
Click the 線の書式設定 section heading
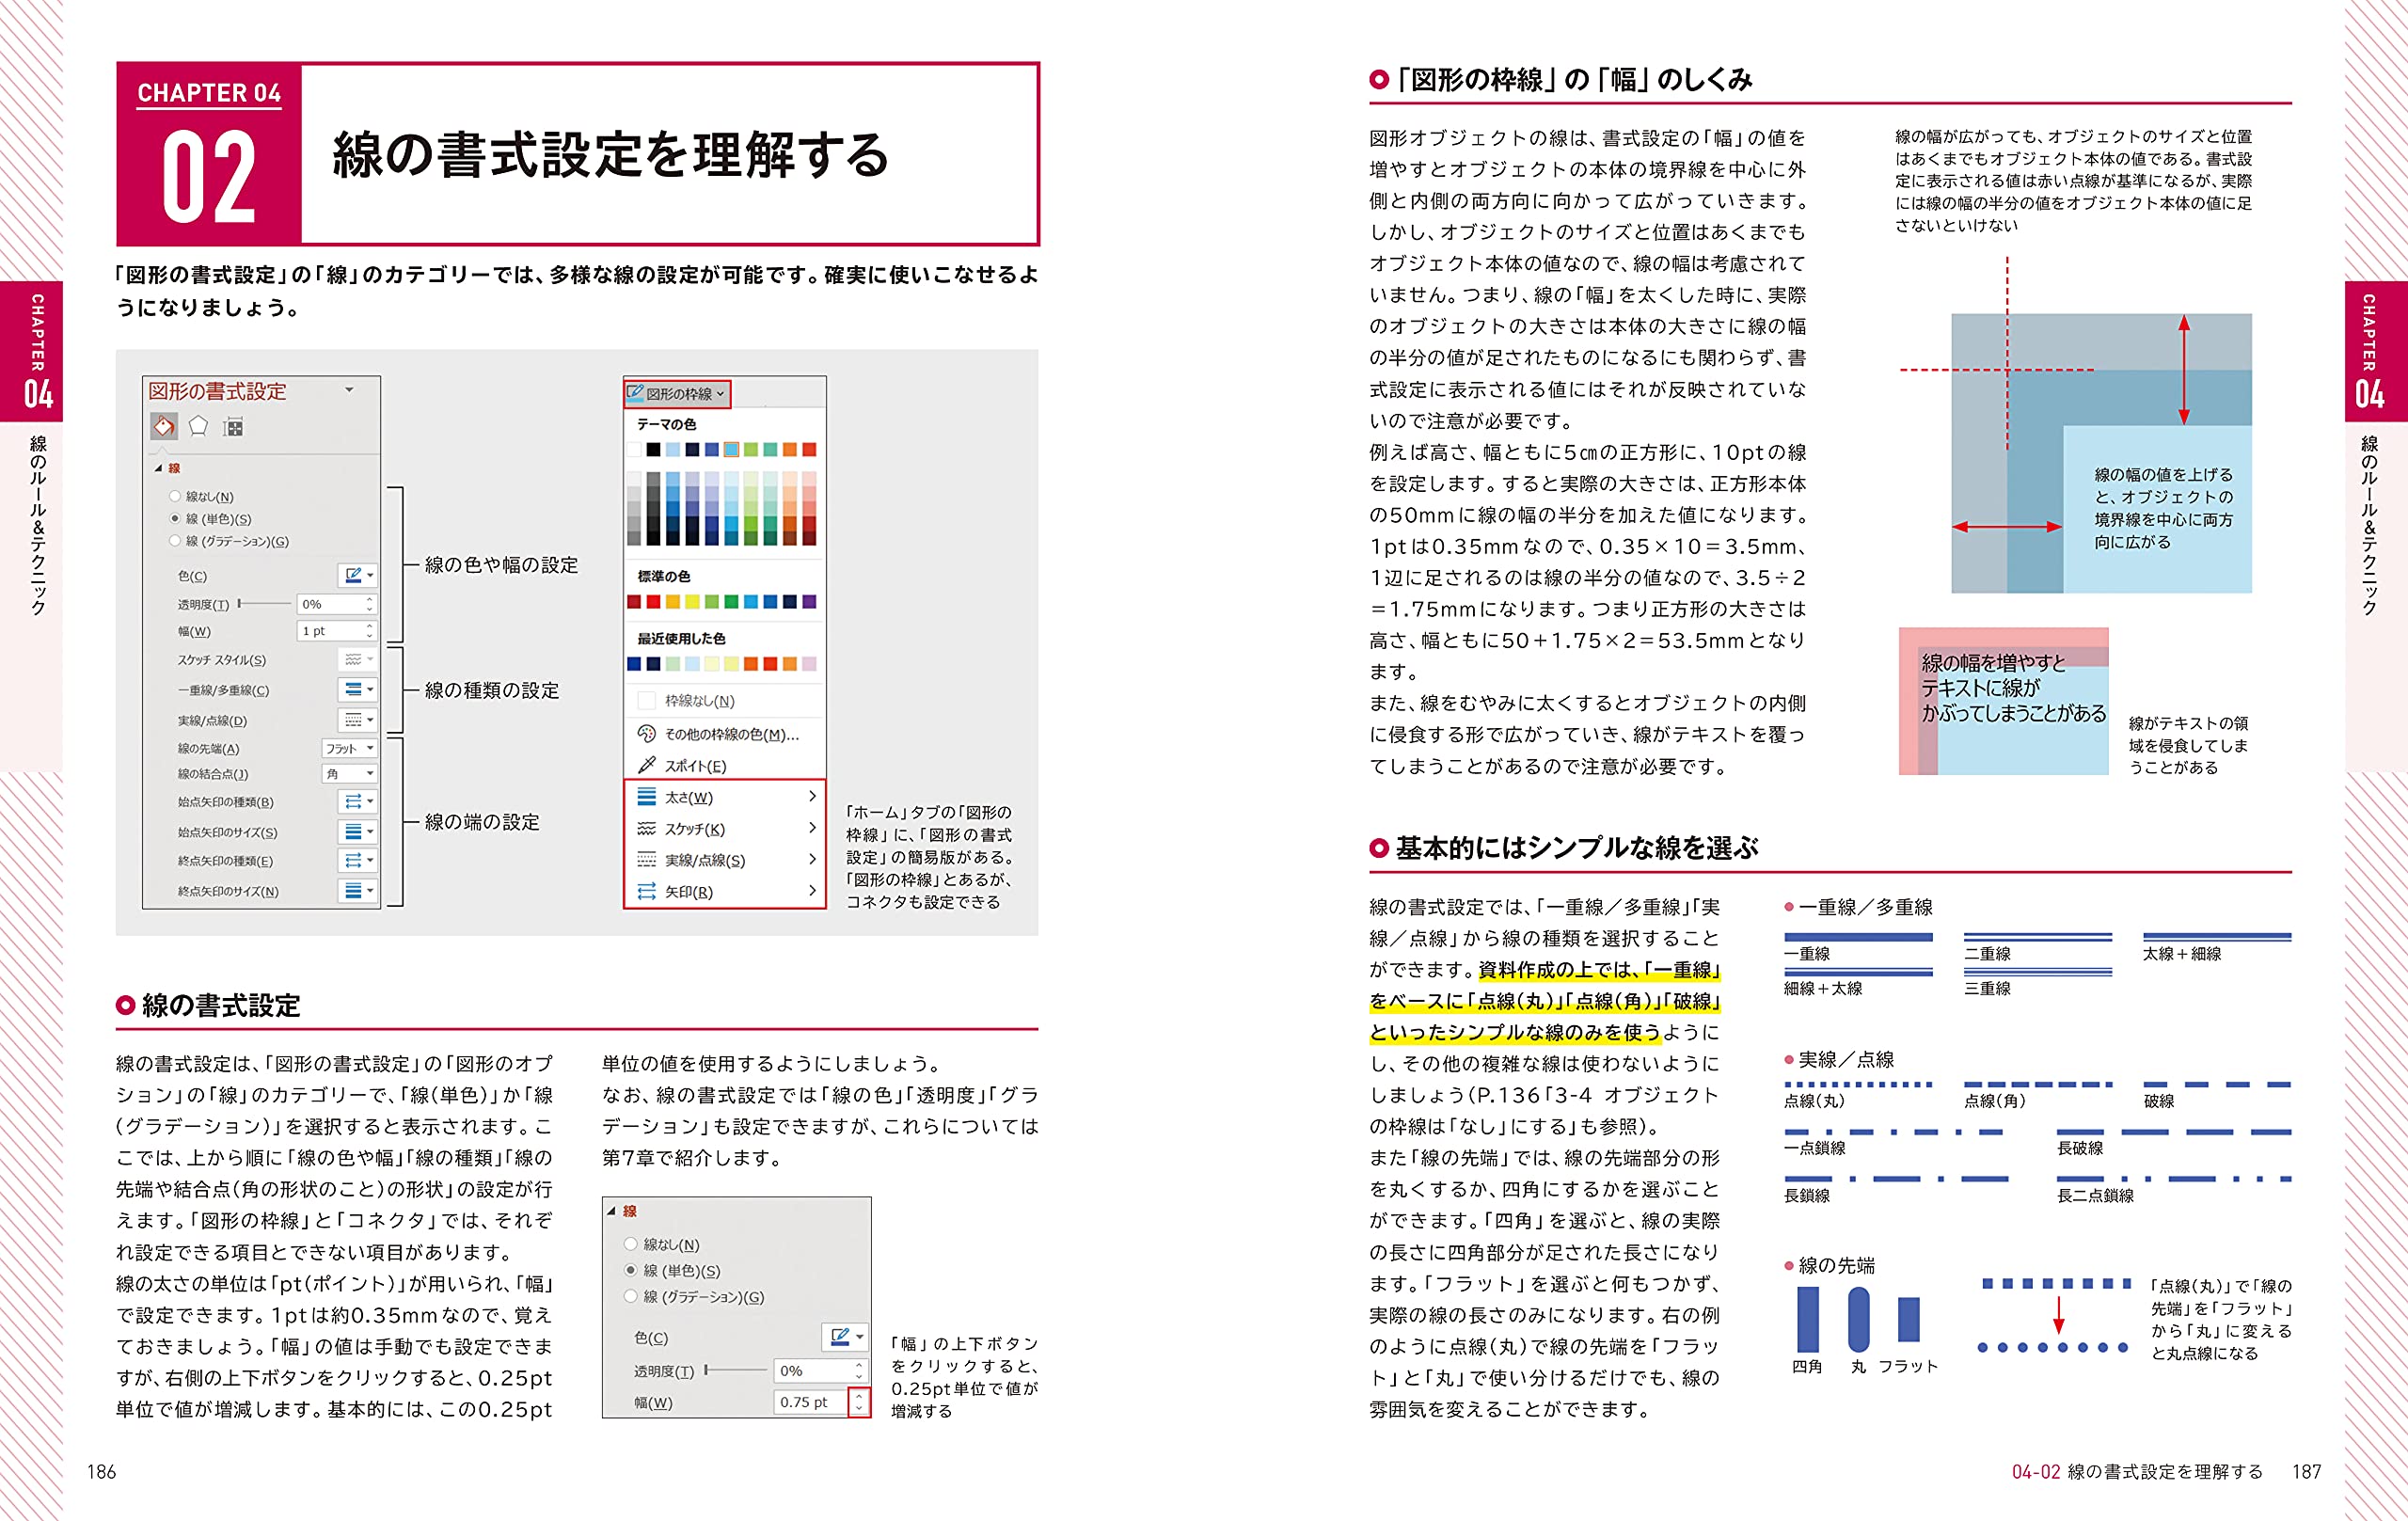221,1005
